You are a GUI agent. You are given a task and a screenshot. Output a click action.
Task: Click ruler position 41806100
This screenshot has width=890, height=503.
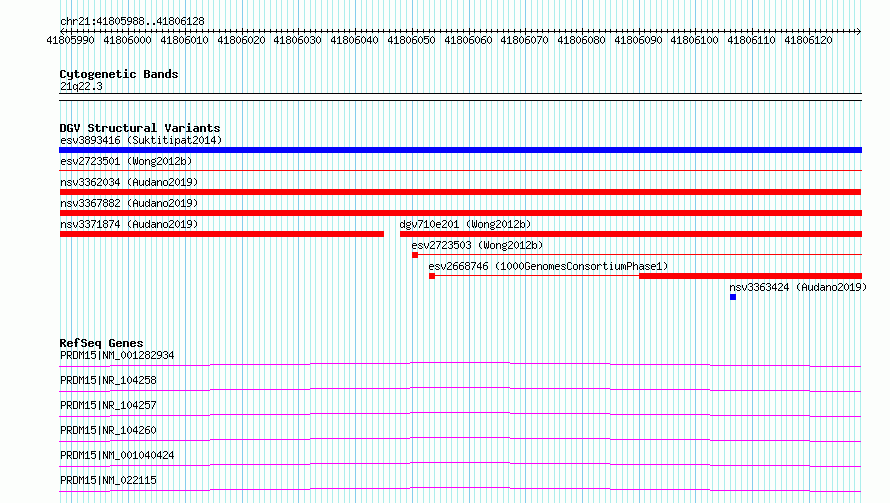tap(695, 40)
